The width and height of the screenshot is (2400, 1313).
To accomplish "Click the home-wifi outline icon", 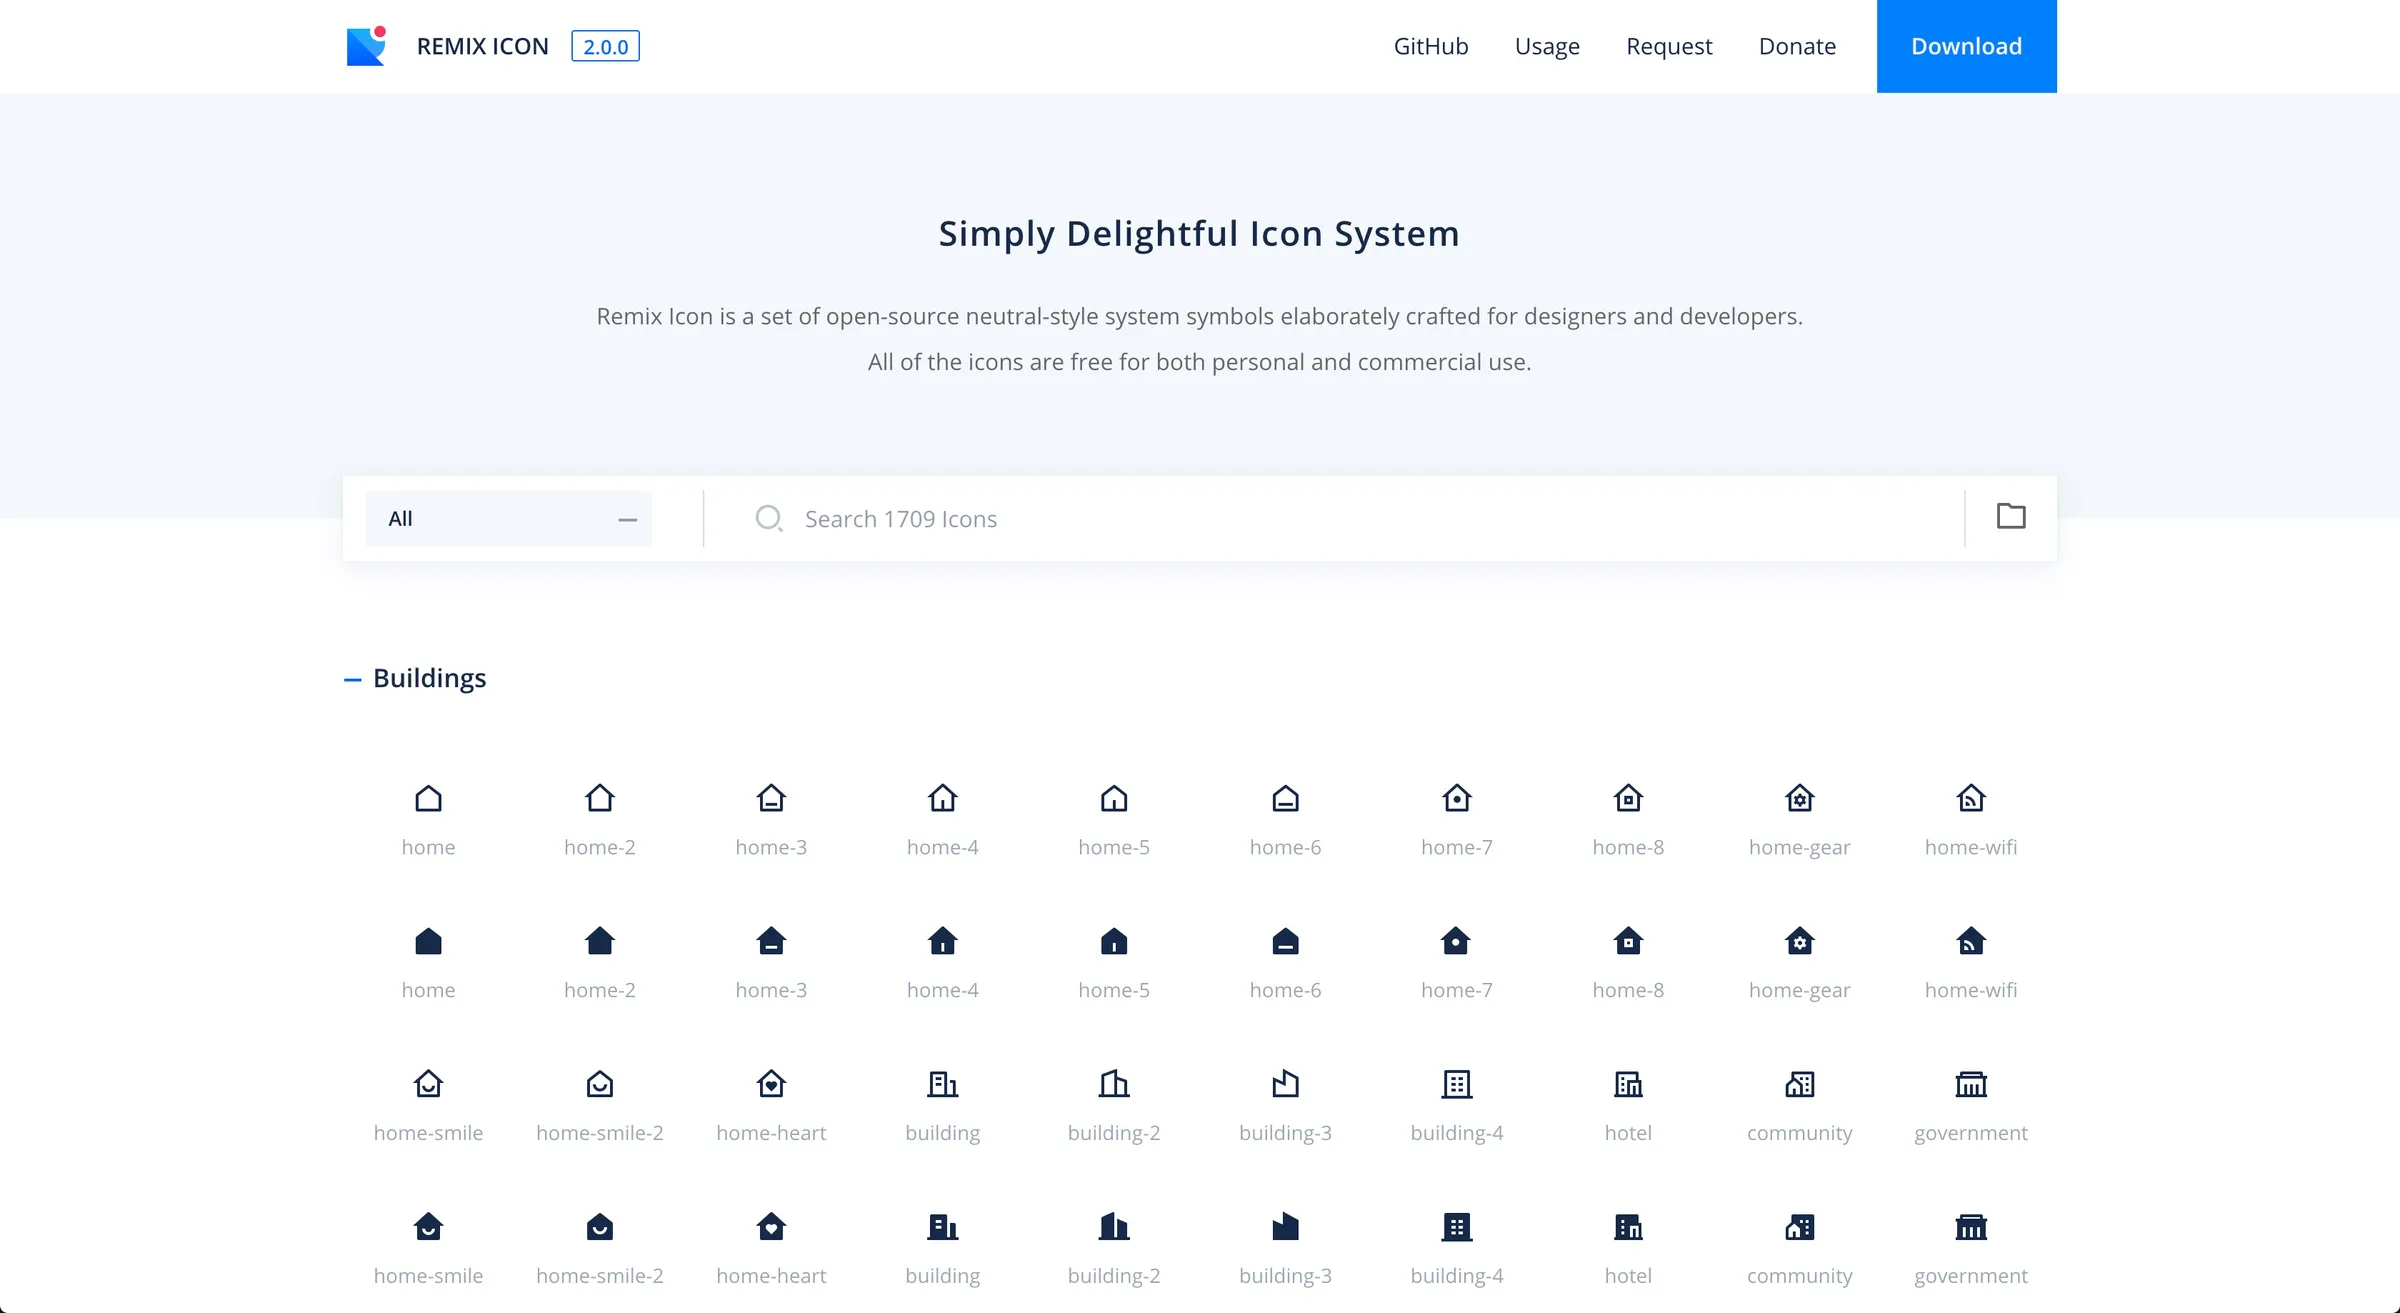I will (1971, 798).
